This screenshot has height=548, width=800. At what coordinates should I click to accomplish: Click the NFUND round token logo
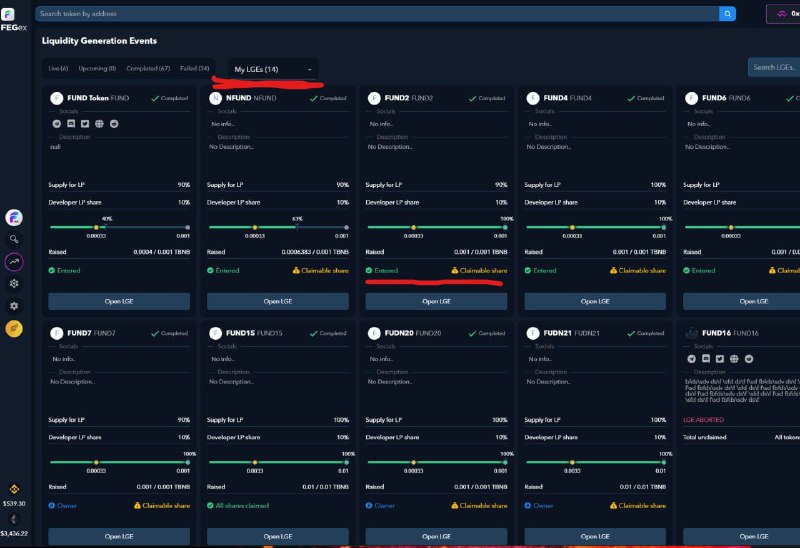tap(215, 98)
